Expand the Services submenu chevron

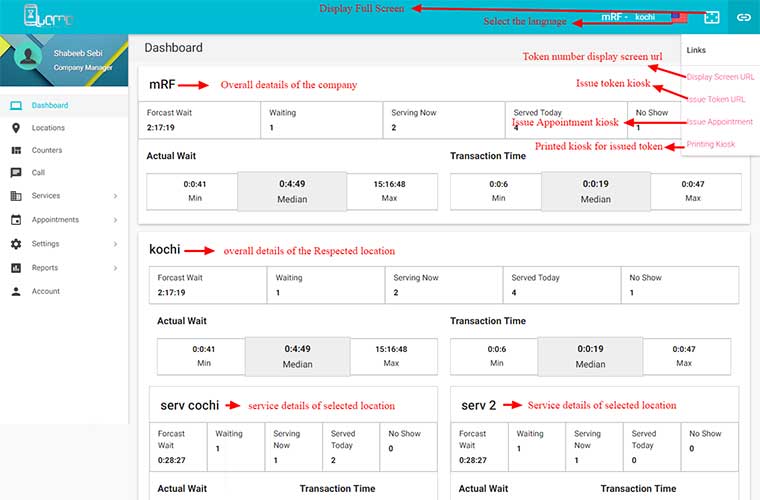(115, 196)
